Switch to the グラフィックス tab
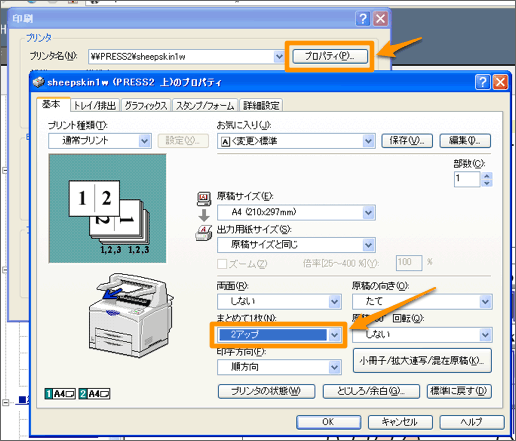 coord(146,106)
